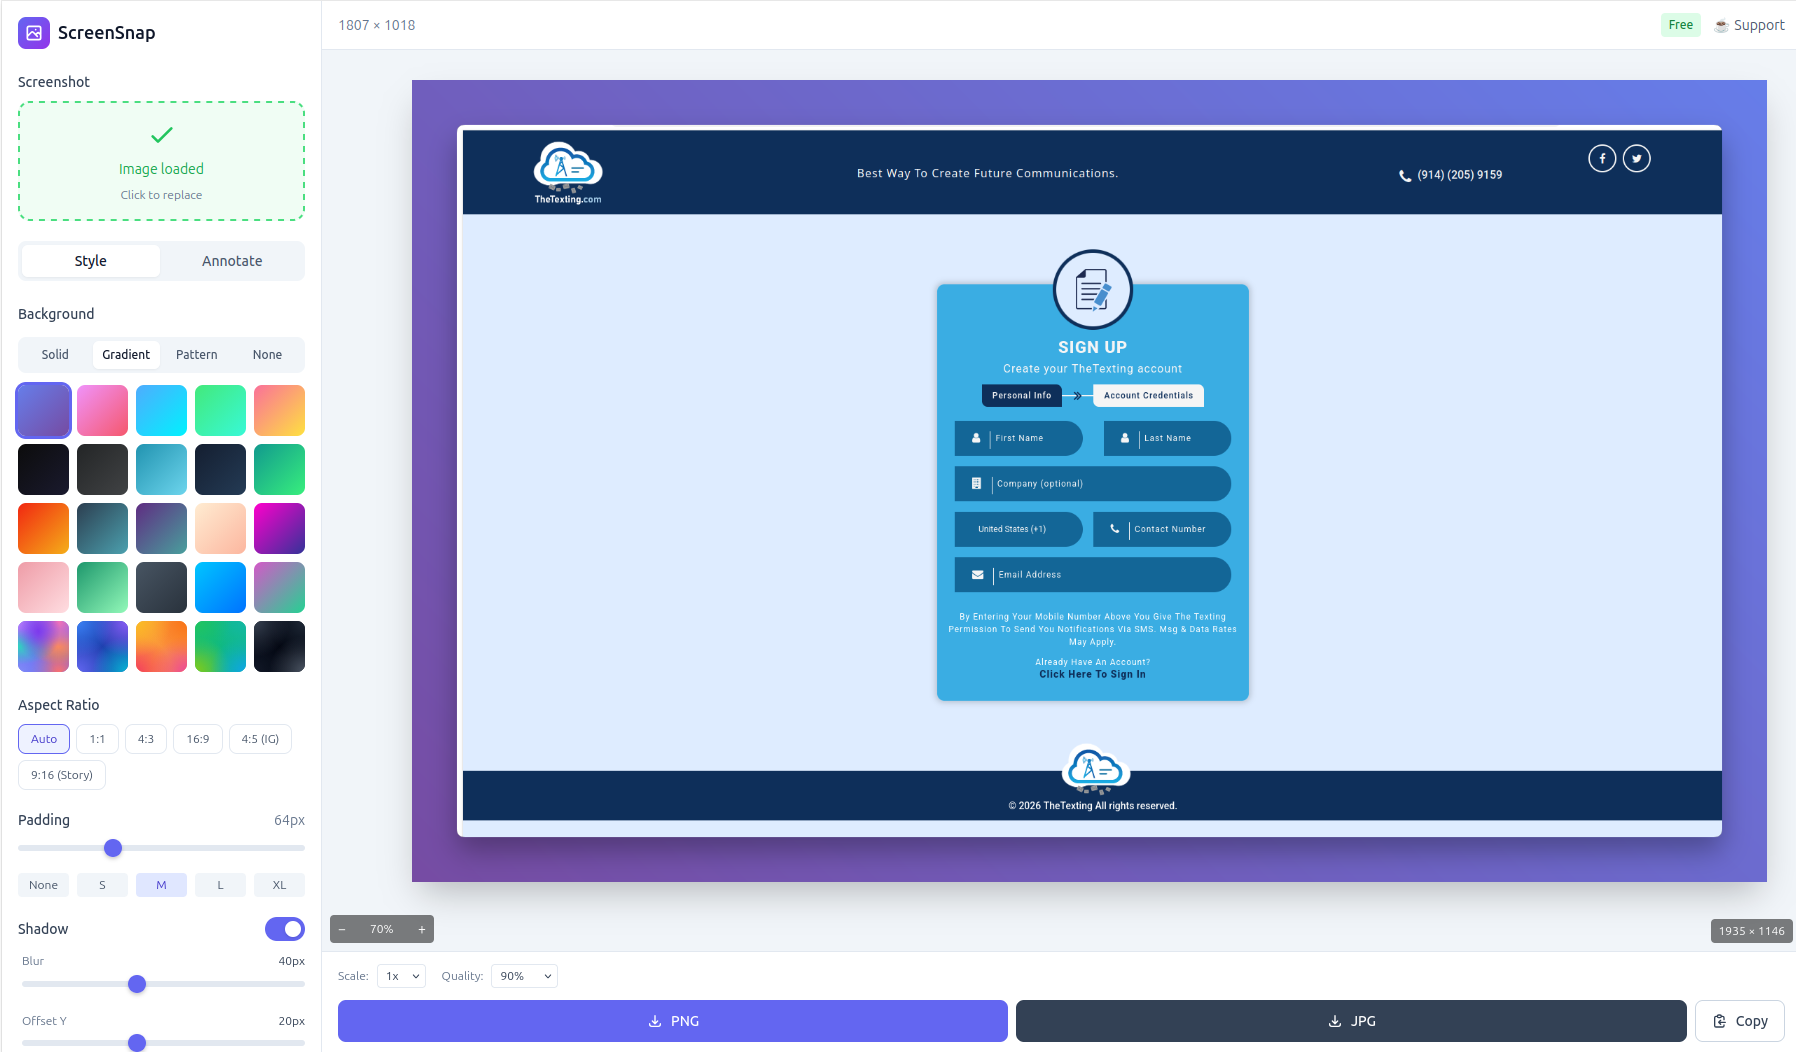
Task: Download the image as JPG
Action: tap(1351, 1021)
